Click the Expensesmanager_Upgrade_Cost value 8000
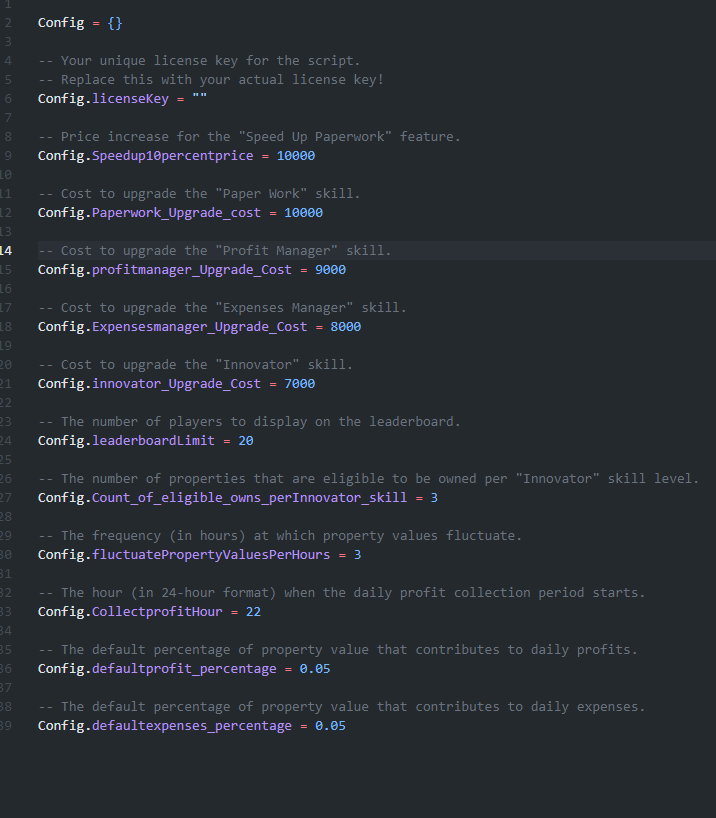 pyautogui.click(x=345, y=326)
